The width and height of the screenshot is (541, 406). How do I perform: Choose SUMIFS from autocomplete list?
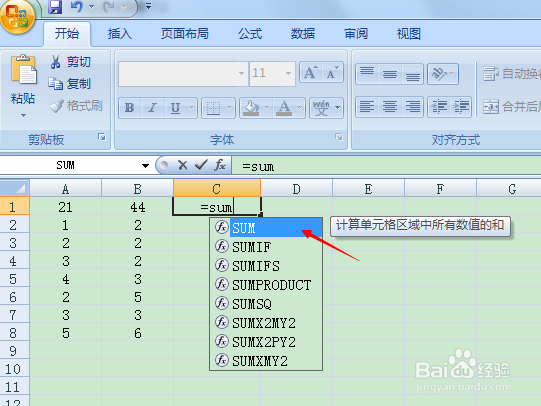266,266
